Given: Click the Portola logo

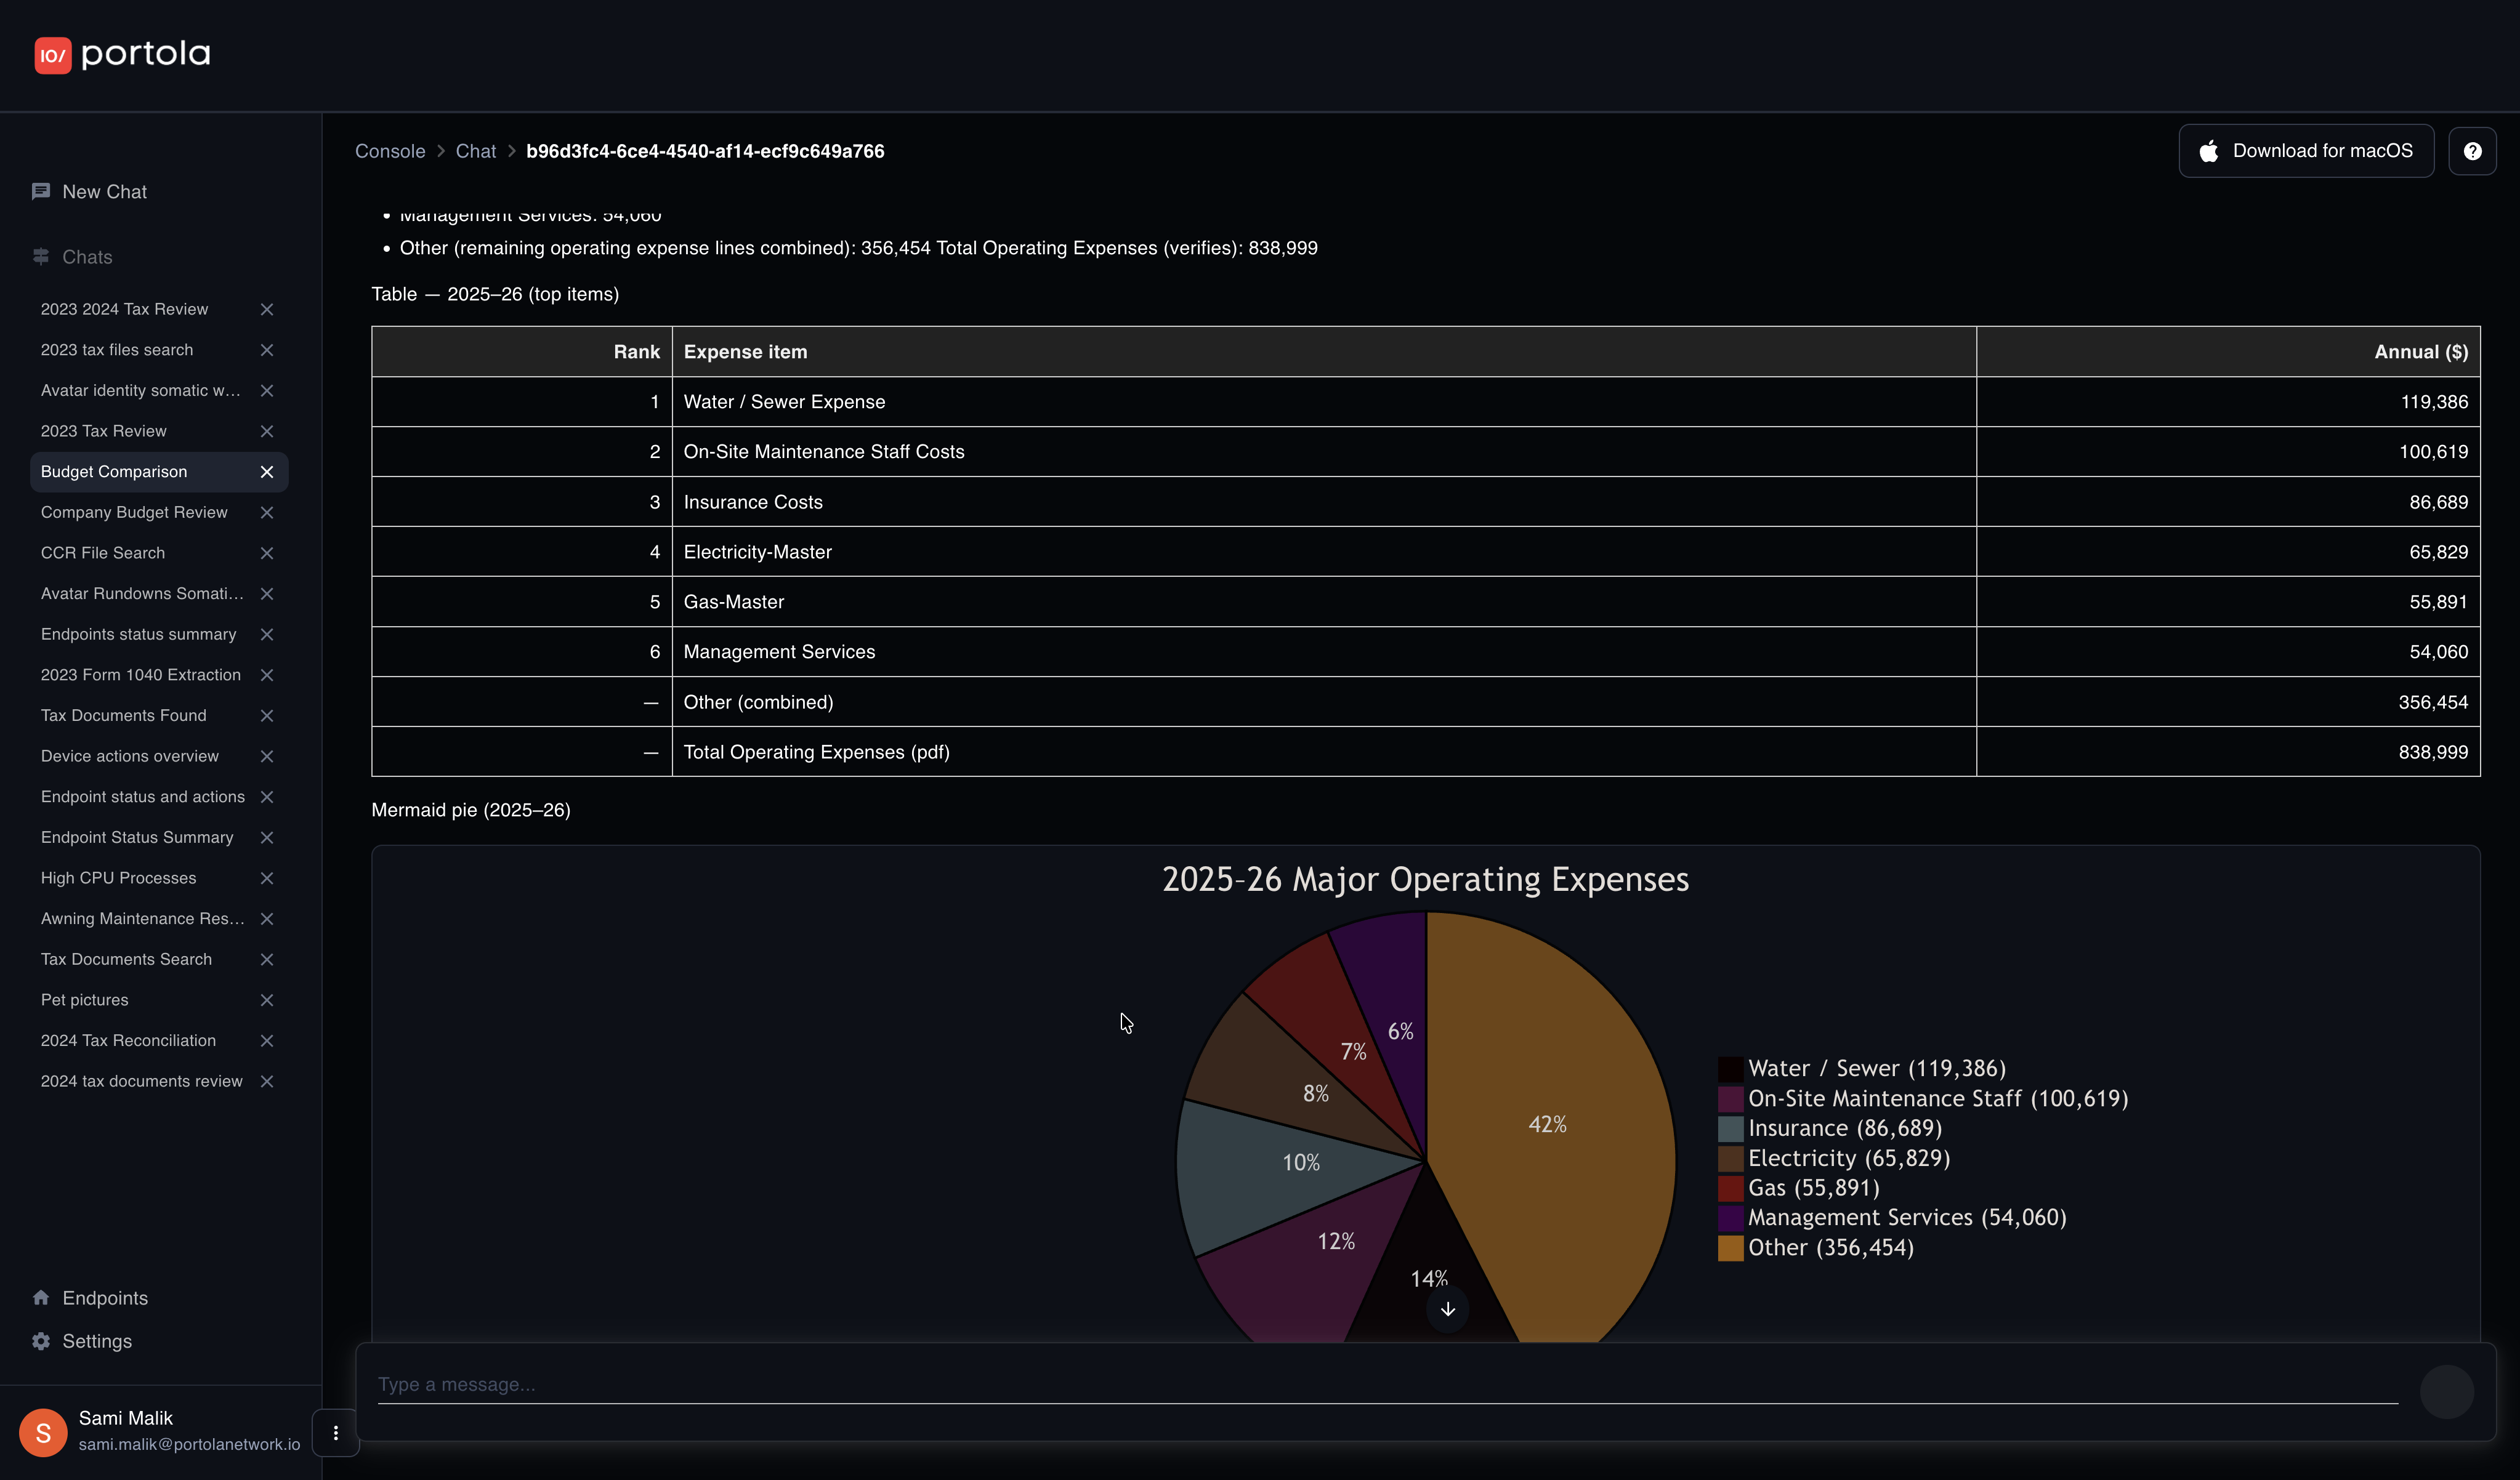Looking at the screenshot, I should (x=122, y=54).
